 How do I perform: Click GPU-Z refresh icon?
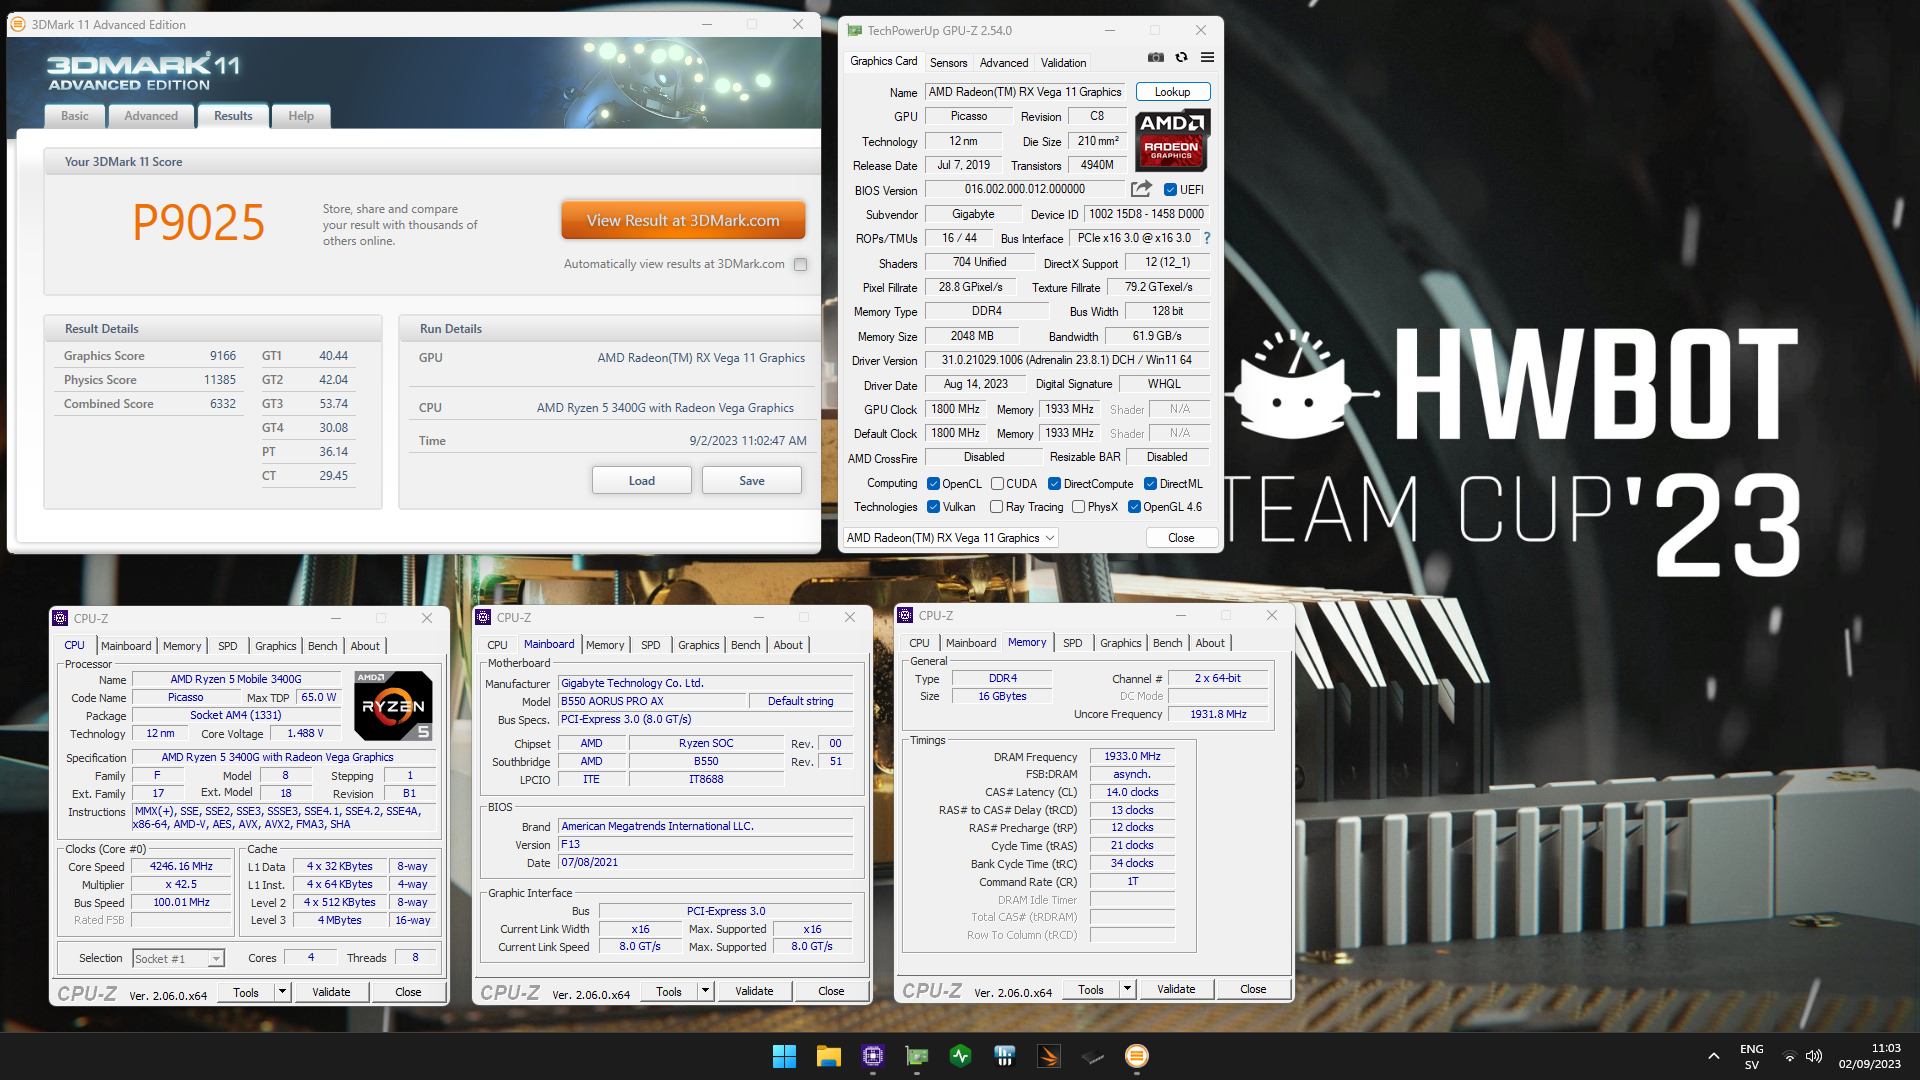1181,57
